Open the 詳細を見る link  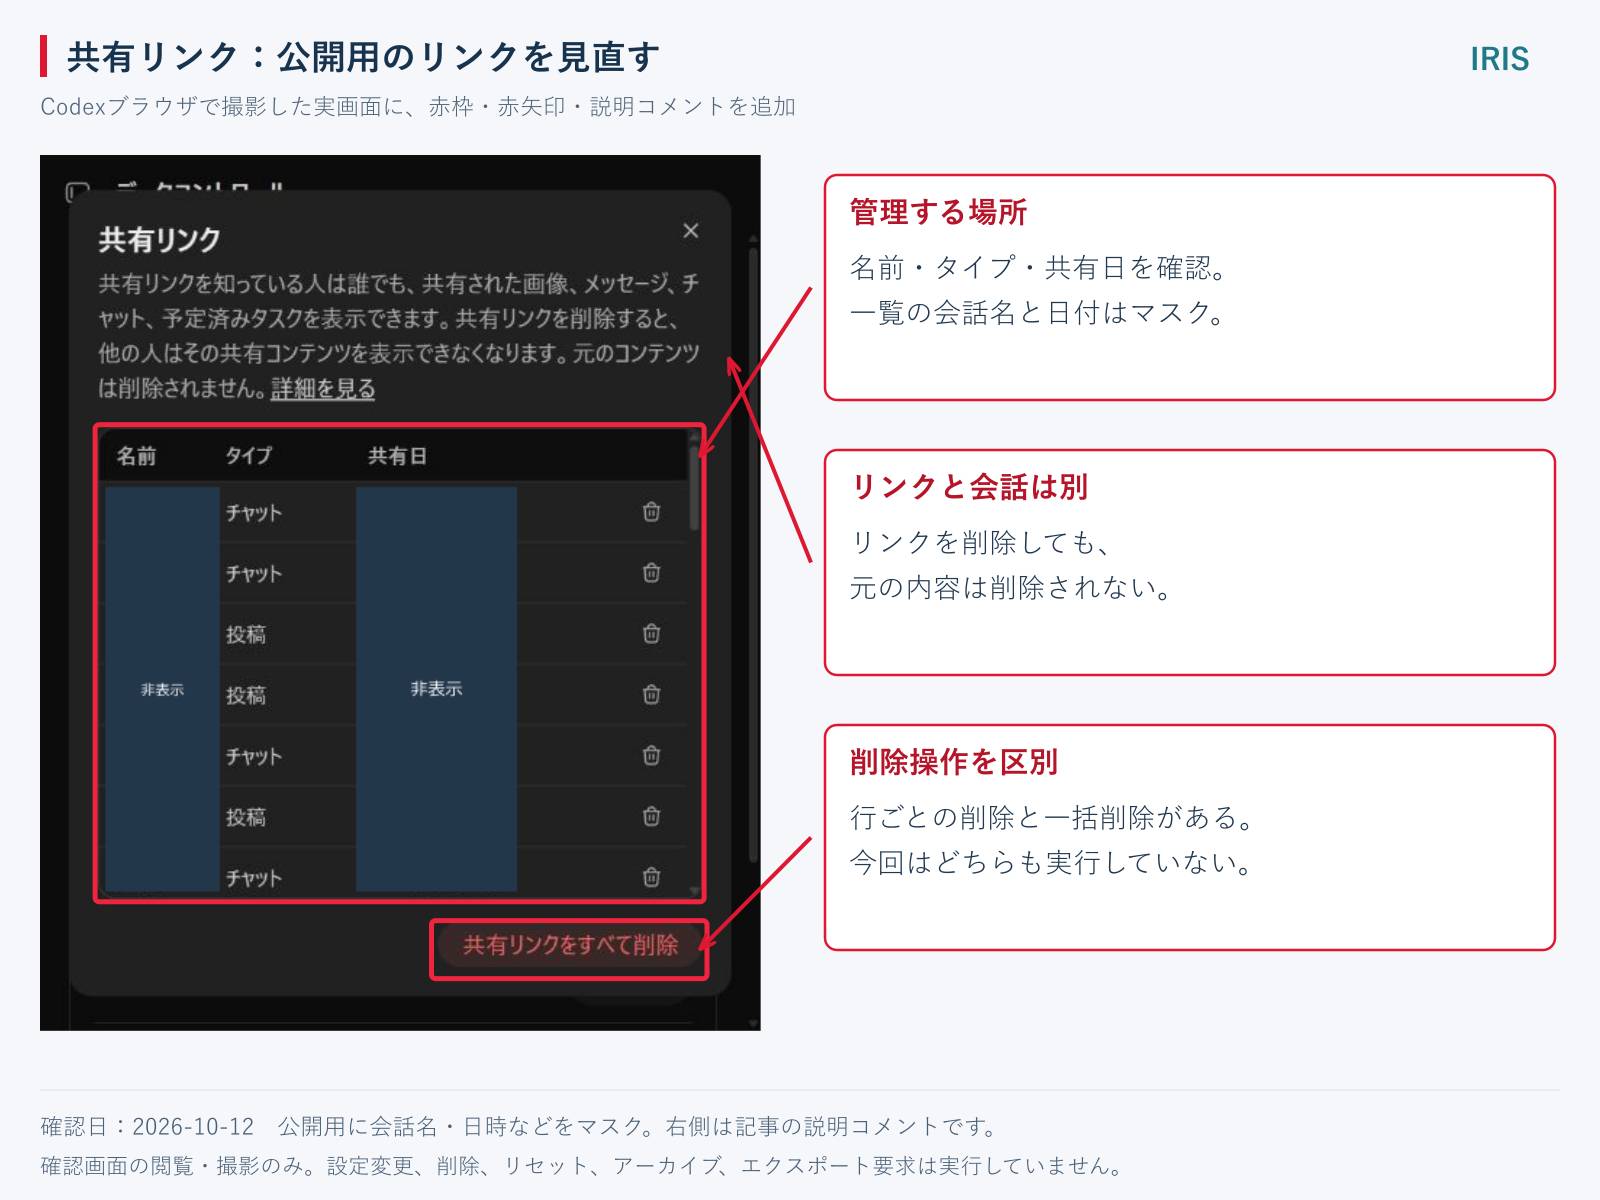coord(323,388)
